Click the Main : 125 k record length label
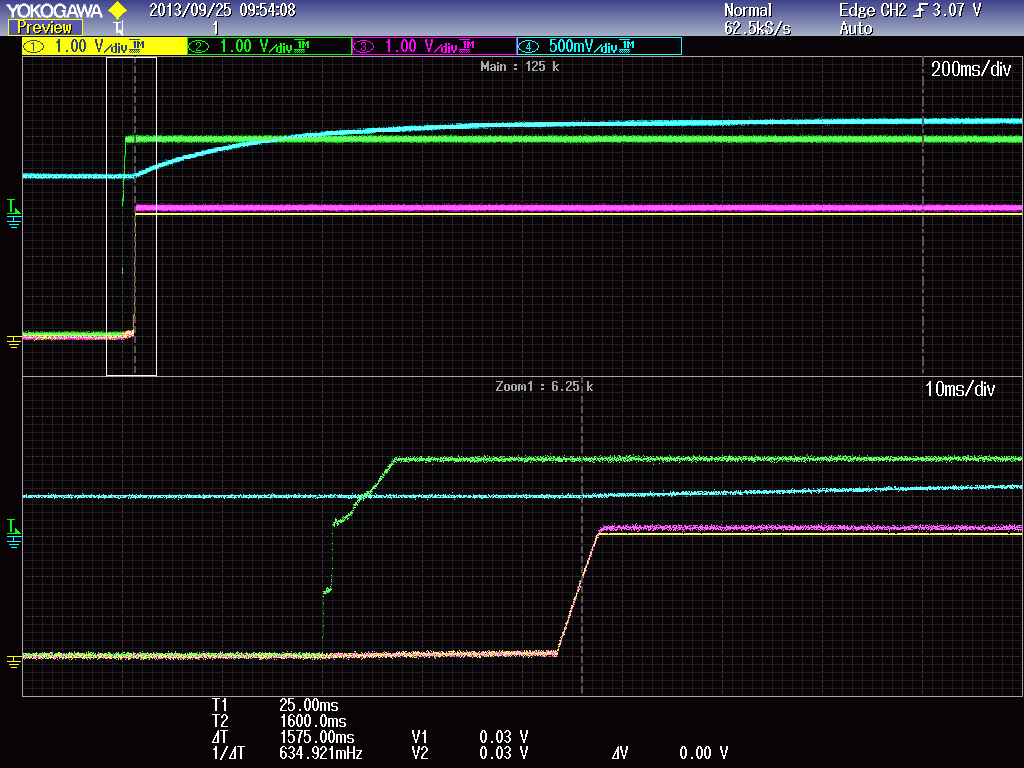The width and height of the screenshot is (1024, 768). click(519, 66)
